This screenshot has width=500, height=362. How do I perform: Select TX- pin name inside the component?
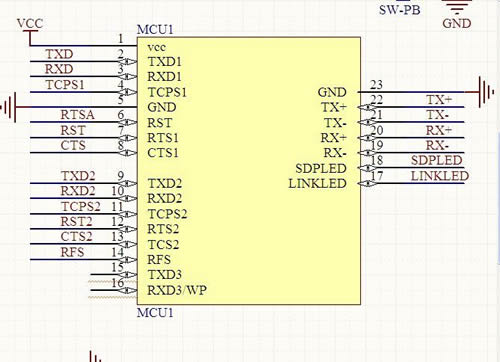click(336, 123)
